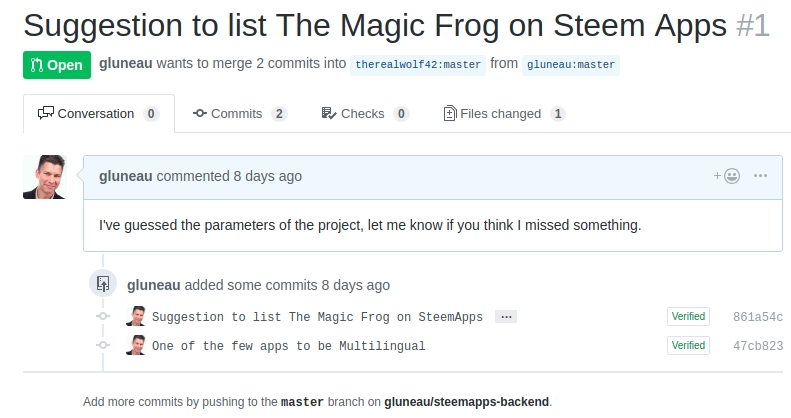The image size is (791, 418).
Task: Click gluneau author name in comment header
Action: point(126,176)
